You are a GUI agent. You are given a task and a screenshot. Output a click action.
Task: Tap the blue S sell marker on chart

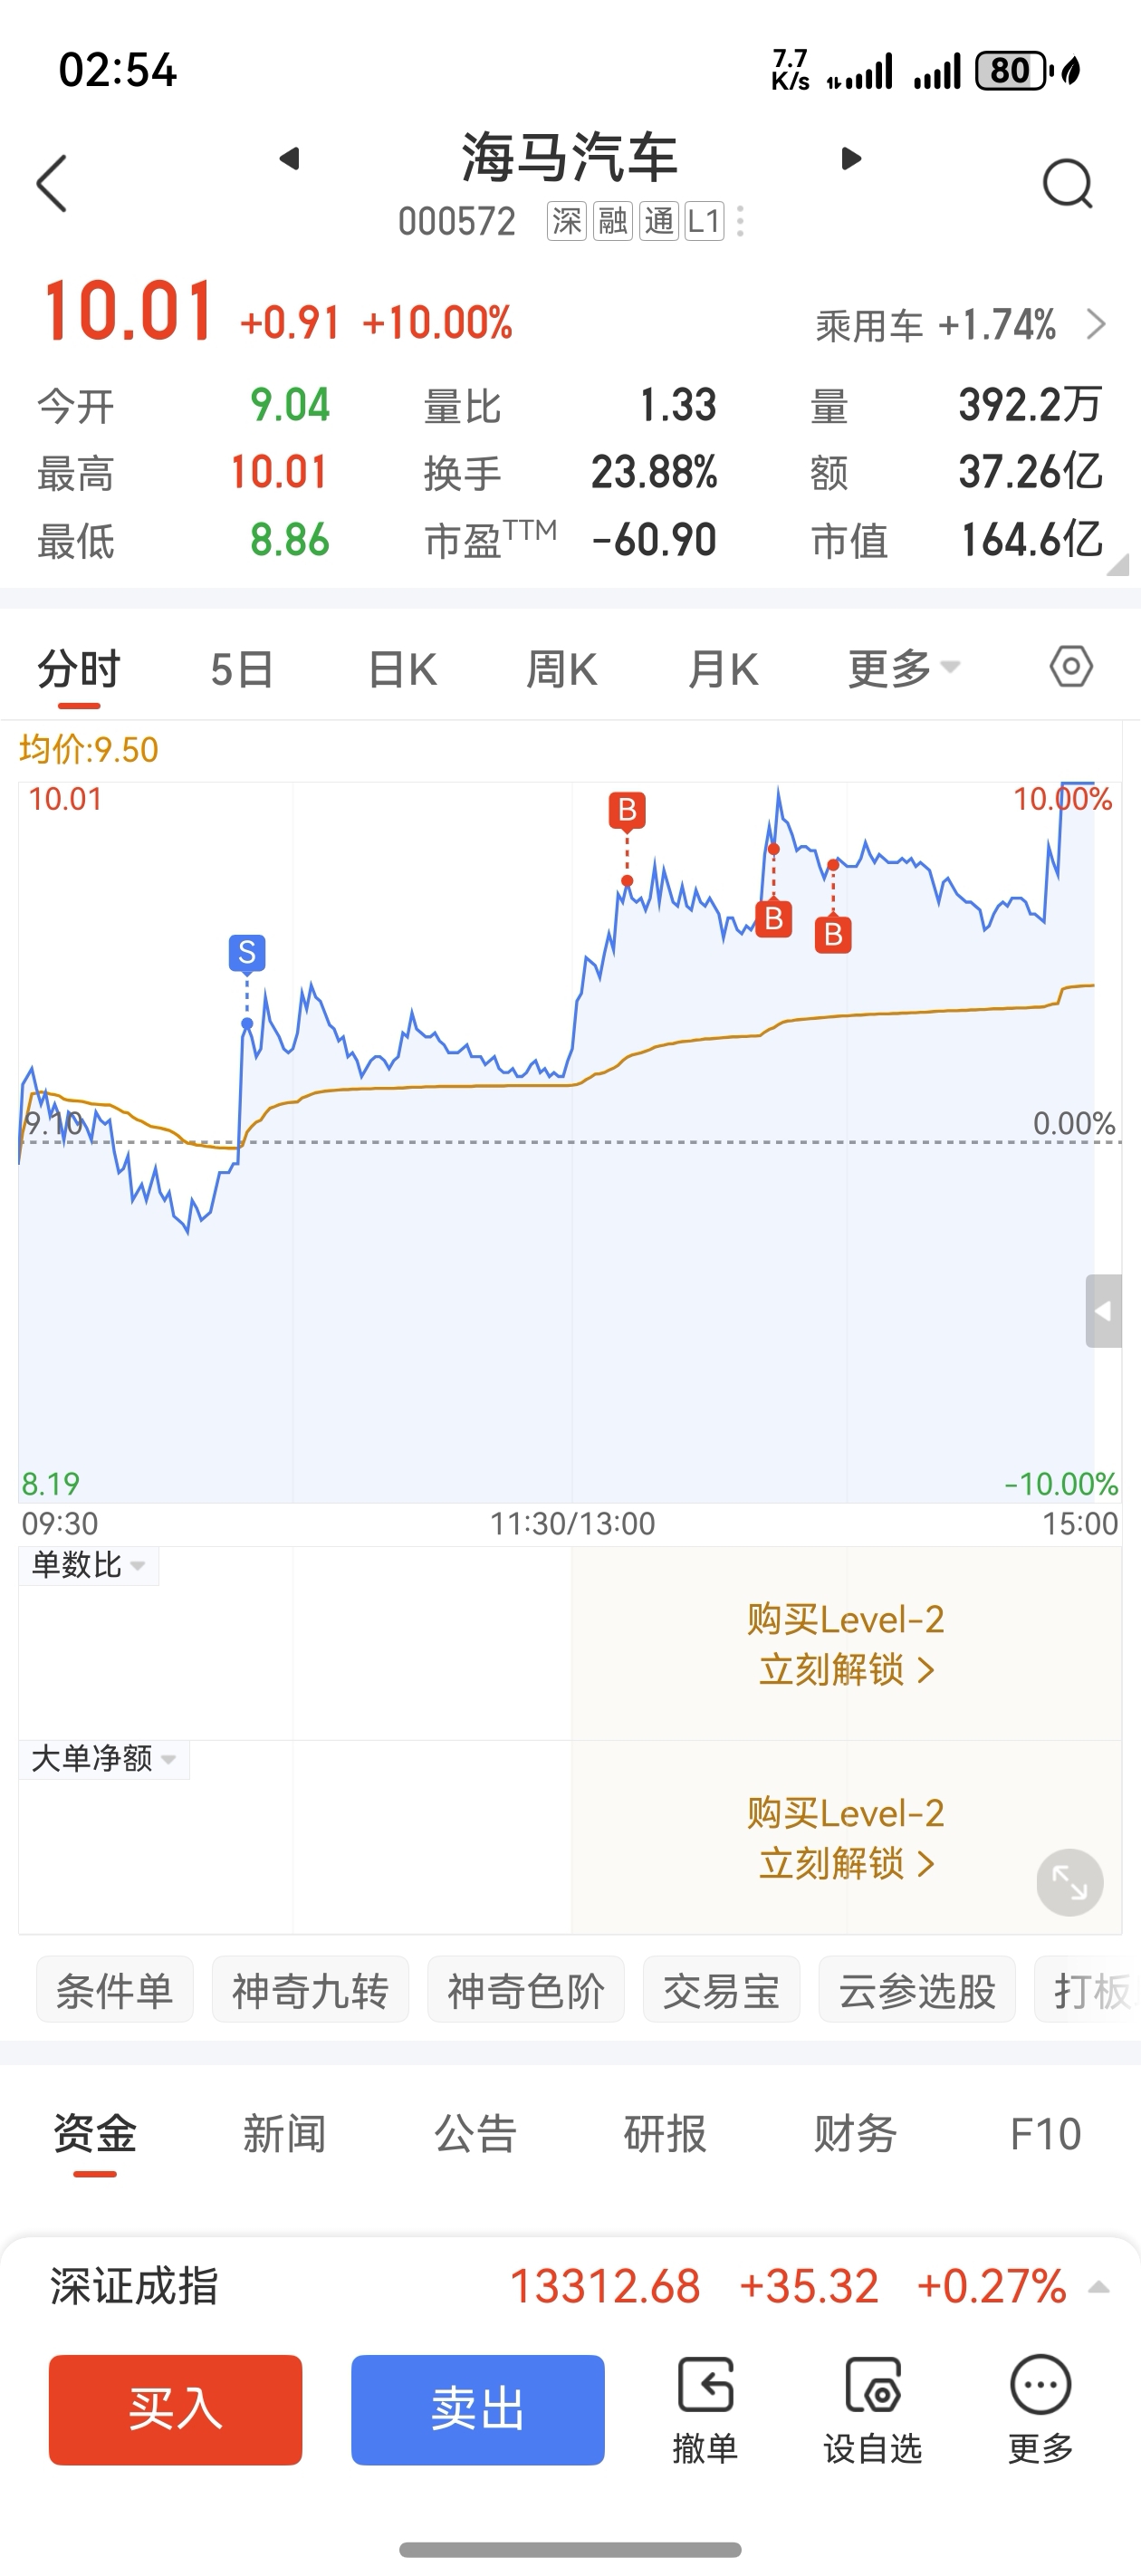point(247,953)
